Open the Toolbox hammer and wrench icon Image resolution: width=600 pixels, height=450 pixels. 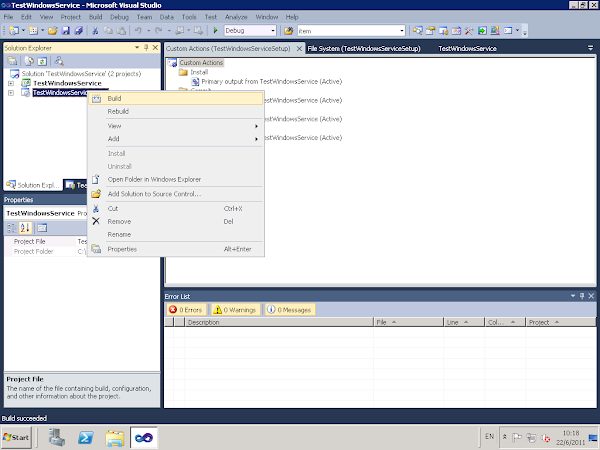pos(469,30)
